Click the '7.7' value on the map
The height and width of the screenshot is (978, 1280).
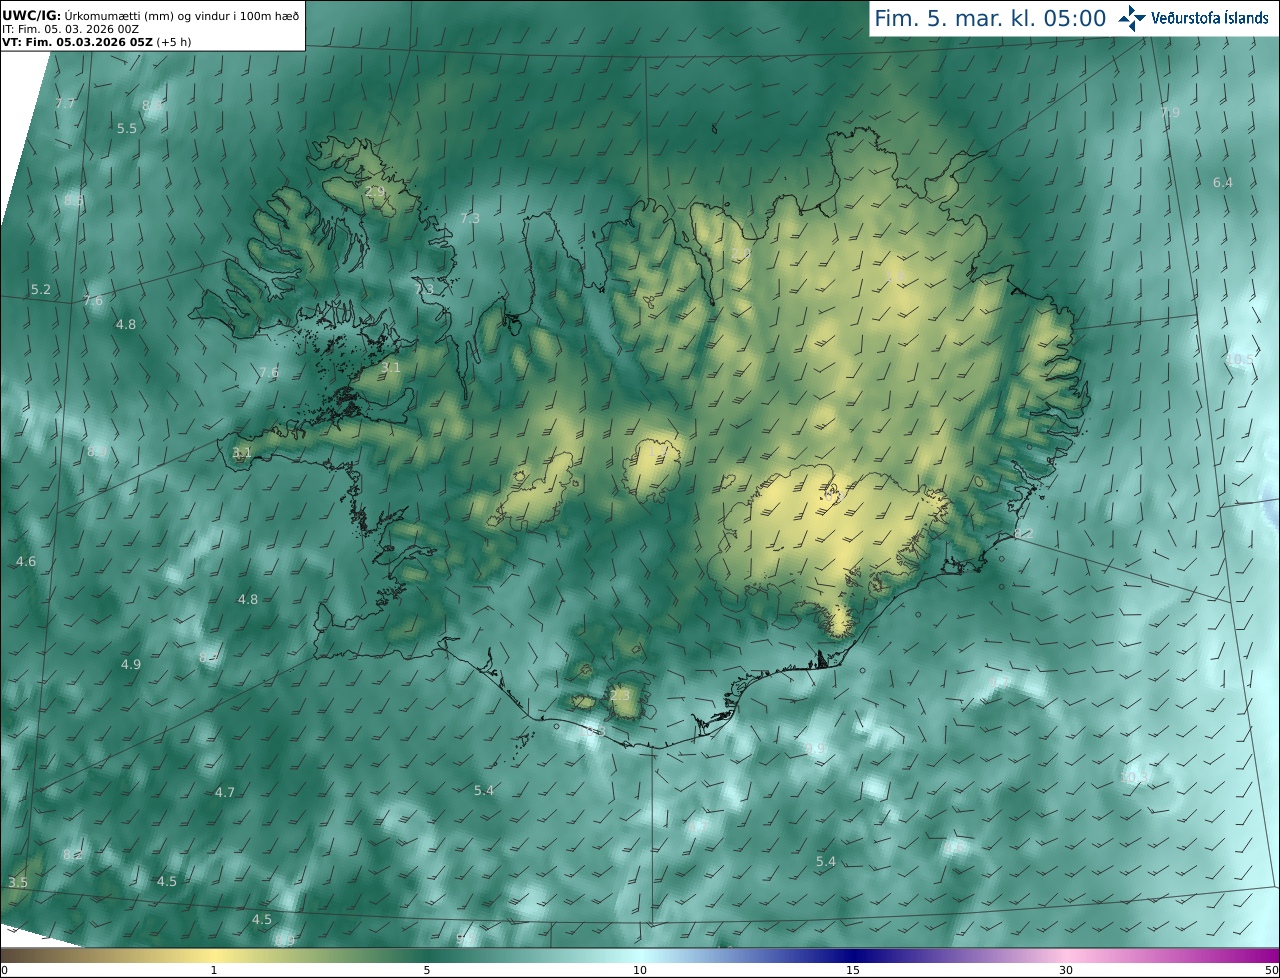[x=65, y=104]
